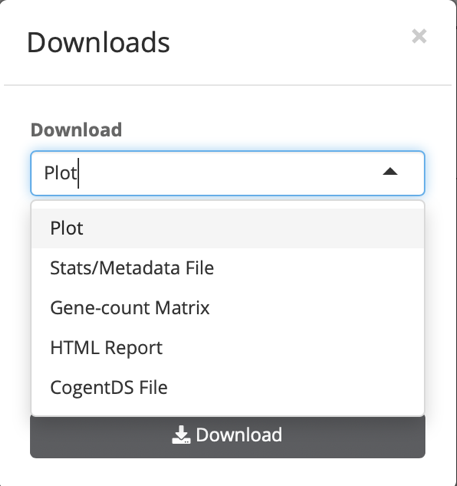Choose the CogentDS File option
This screenshot has height=486, width=457.
[x=228, y=387]
